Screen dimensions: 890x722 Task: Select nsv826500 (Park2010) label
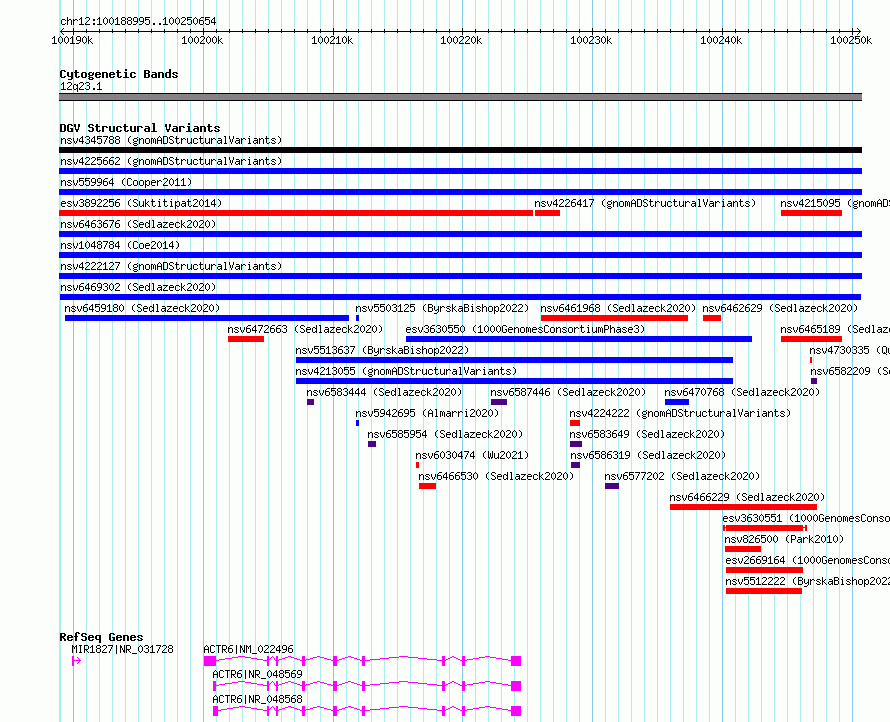(784, 539)
